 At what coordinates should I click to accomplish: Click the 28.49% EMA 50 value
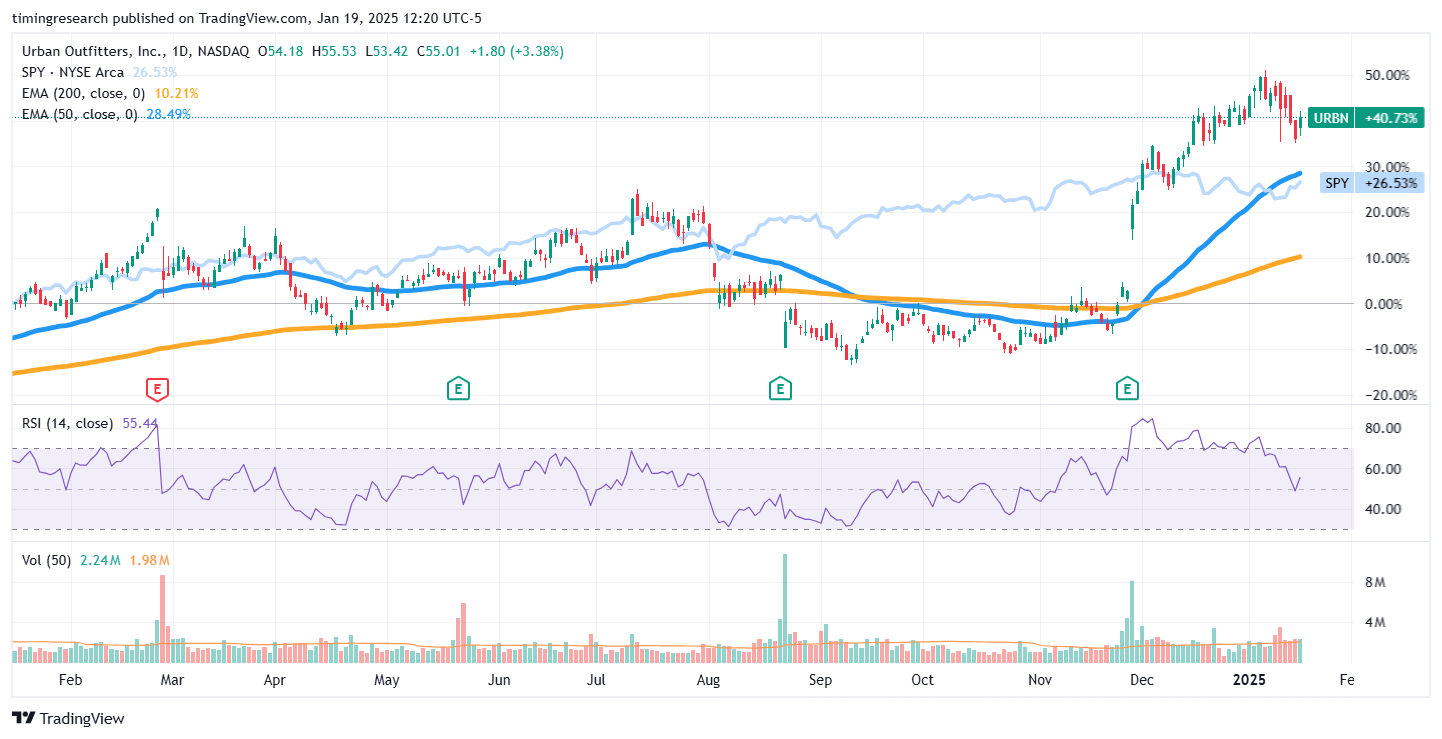coord(168,114)
